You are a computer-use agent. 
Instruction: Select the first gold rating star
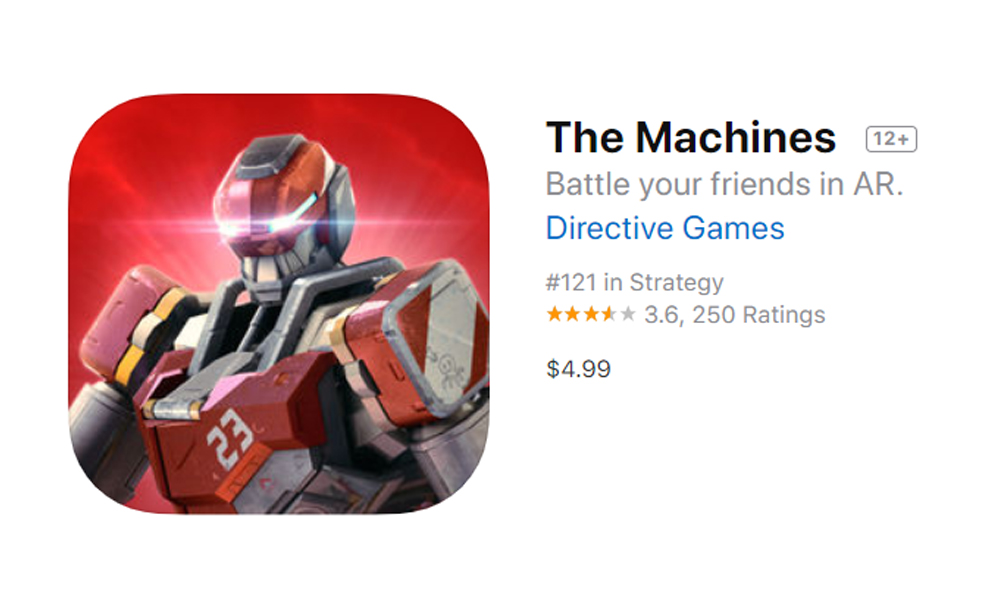pyautogui.click(x=555, y=314)
